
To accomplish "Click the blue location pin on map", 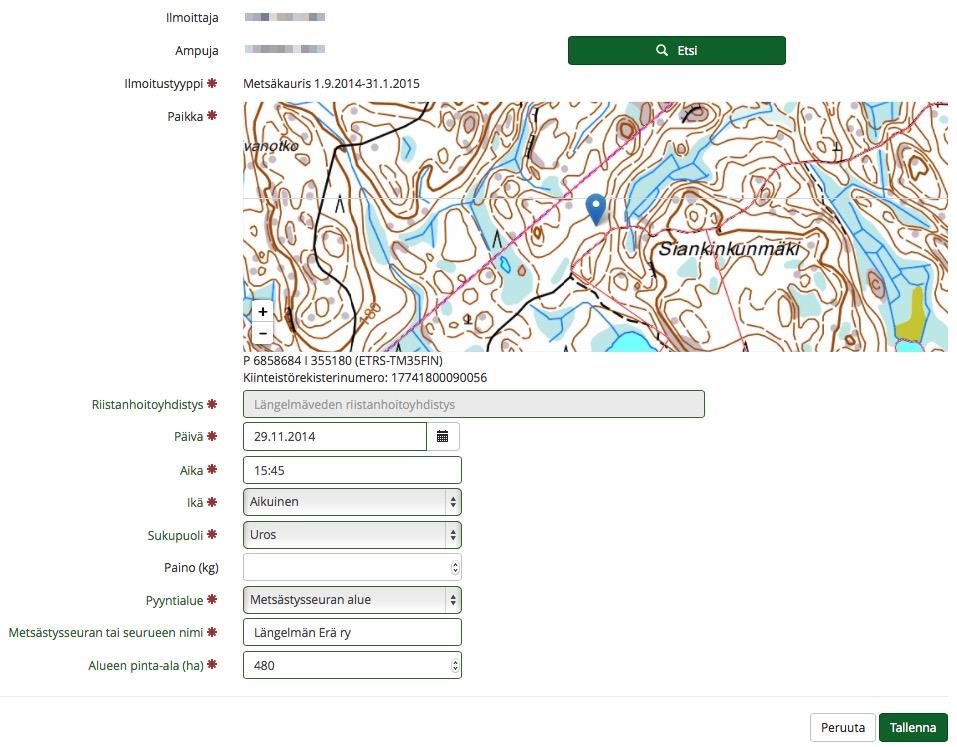I will pyautogui.click(x=596, y=209).
